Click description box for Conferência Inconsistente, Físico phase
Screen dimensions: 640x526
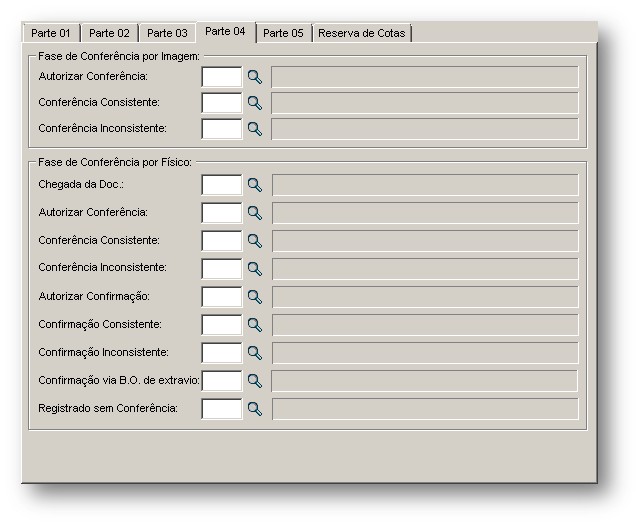425,269
